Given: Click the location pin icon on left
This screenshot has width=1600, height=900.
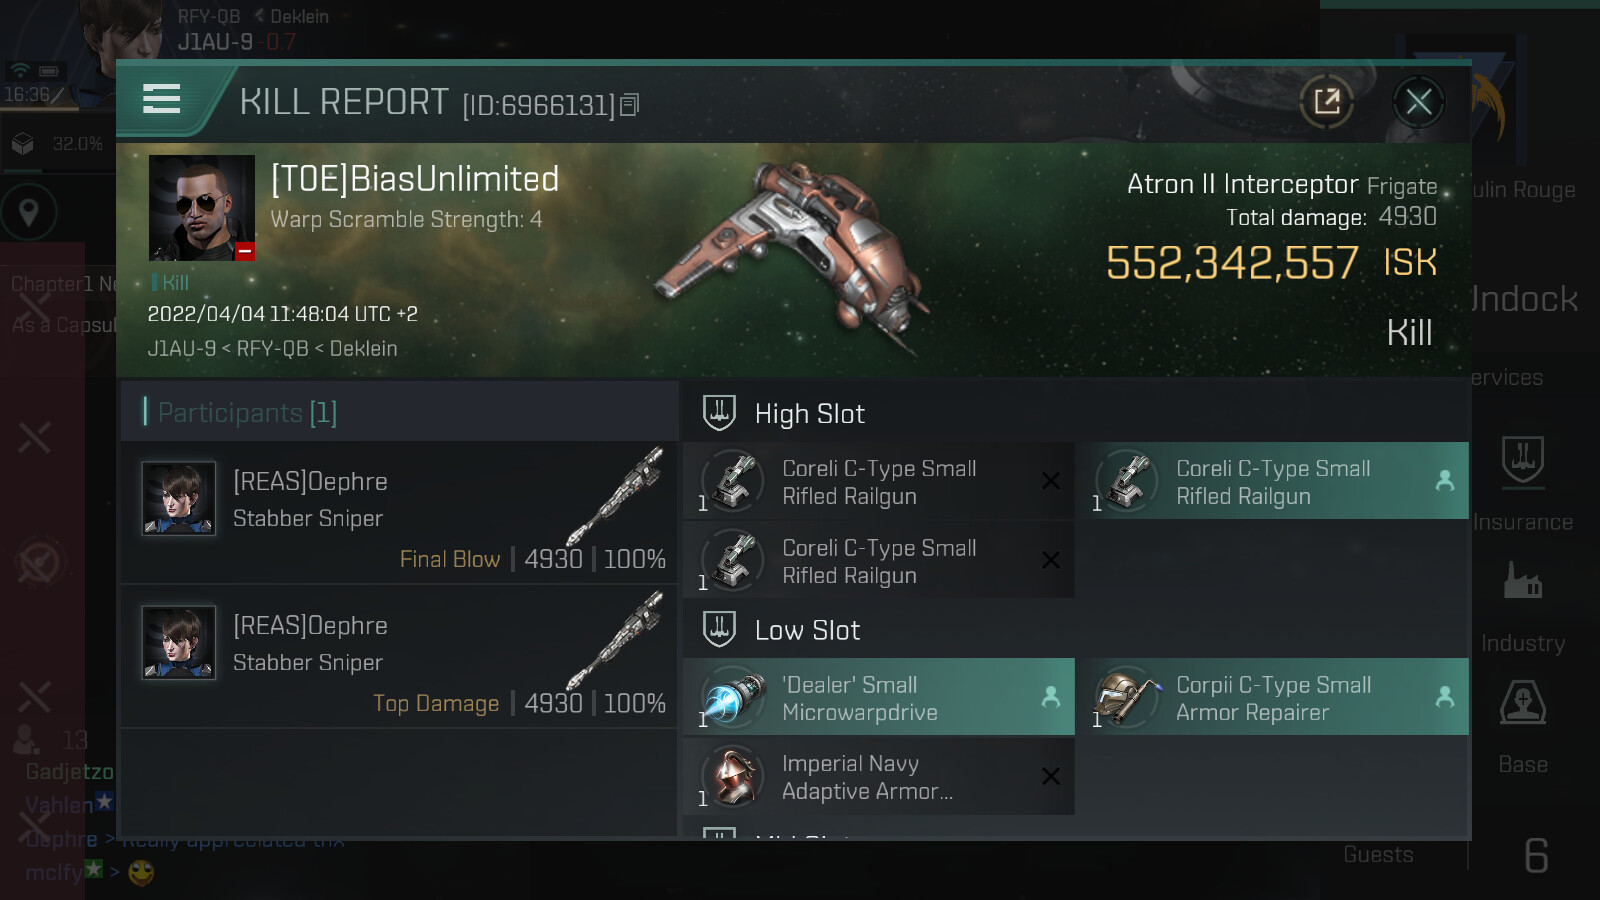Looking at the screenshot, I should pyautogui.click(x=29, y=212).
